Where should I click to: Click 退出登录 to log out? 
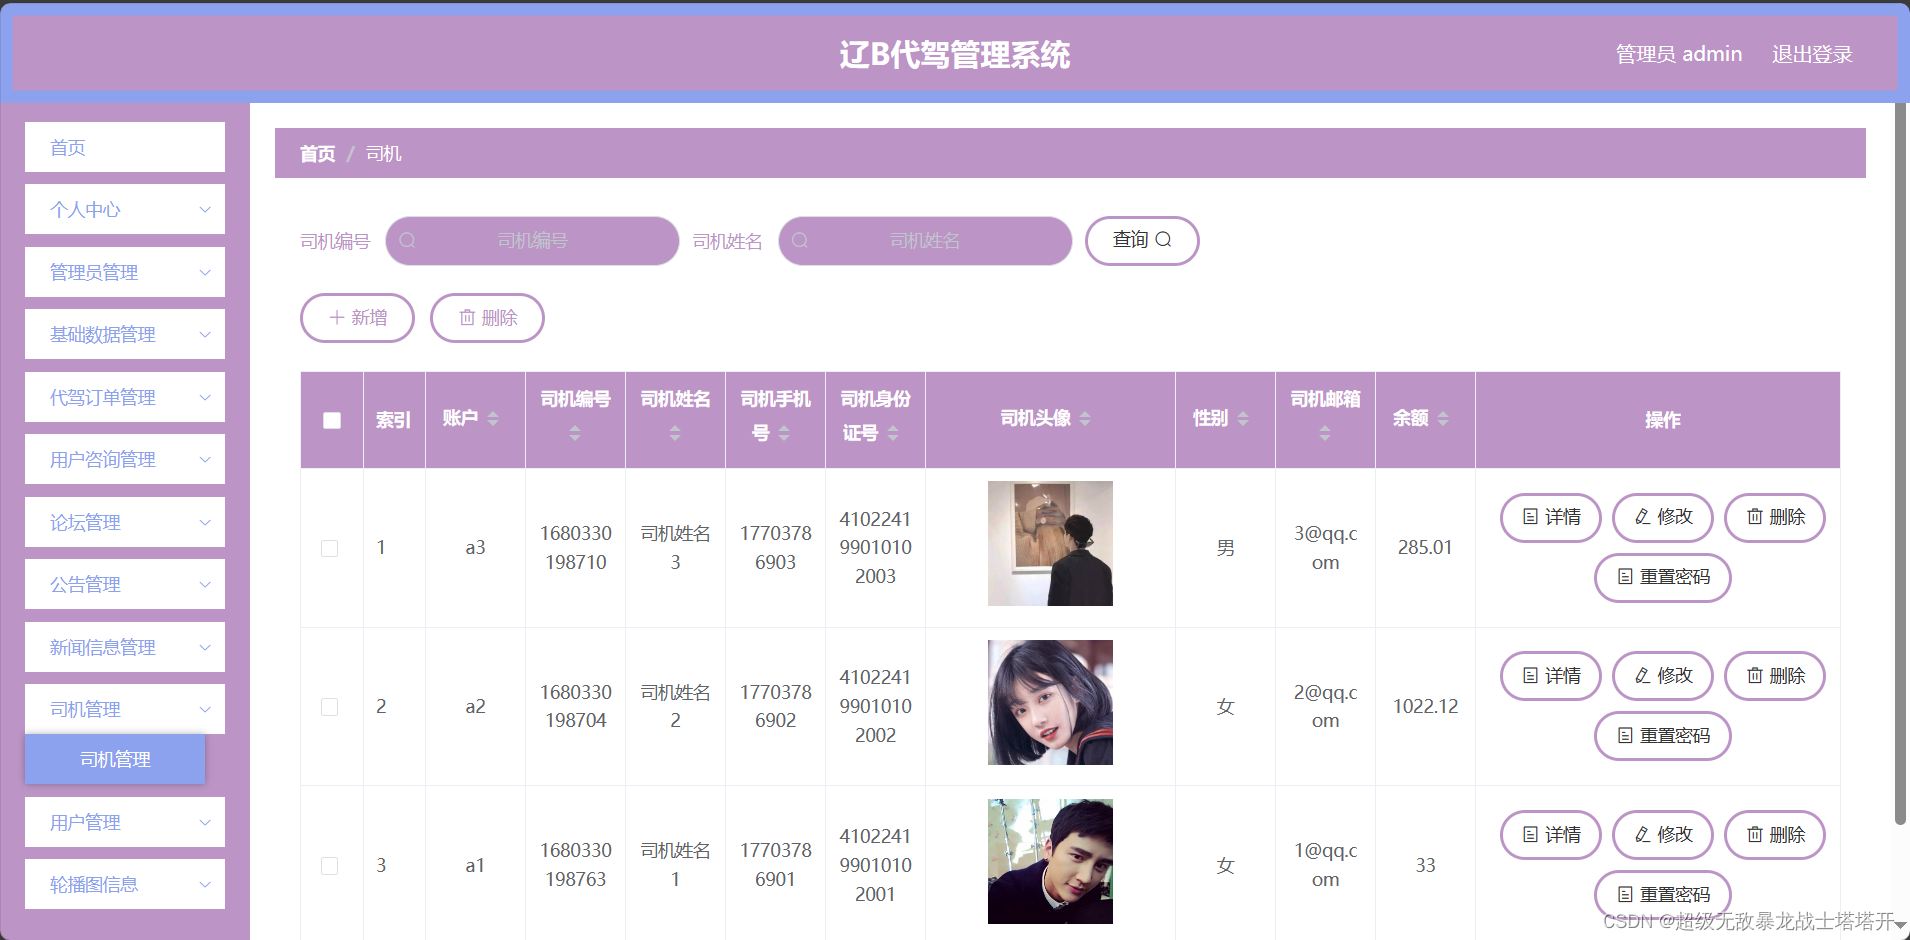pos(1812,54)
